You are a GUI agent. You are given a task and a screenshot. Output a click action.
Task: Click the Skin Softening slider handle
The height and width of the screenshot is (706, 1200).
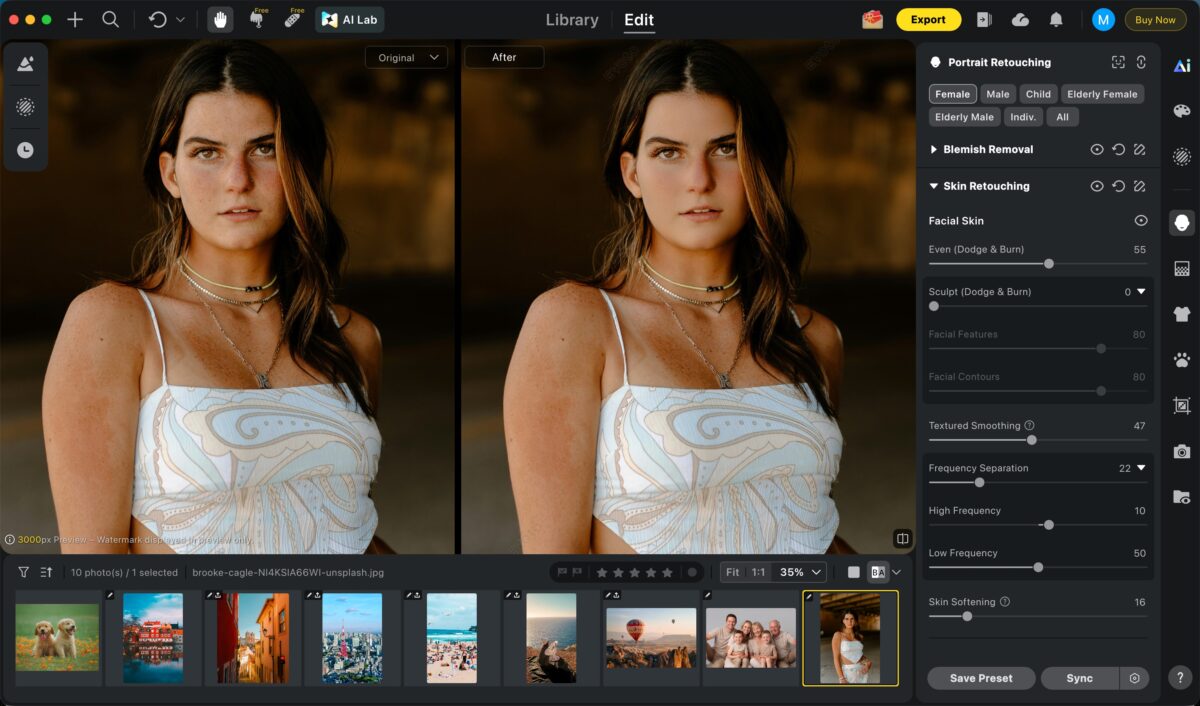[966, 616]
